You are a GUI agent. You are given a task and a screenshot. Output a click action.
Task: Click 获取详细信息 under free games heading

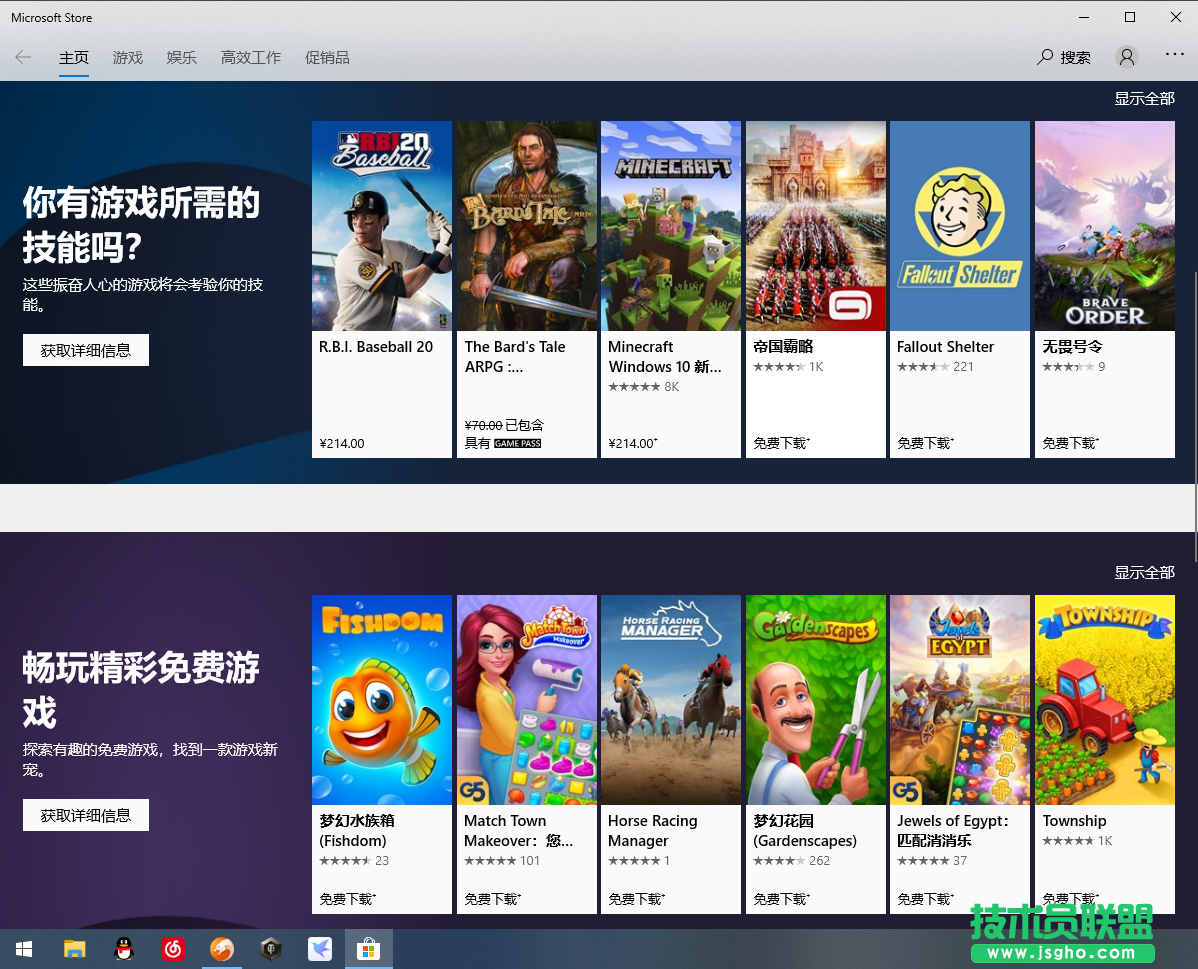point(86,815)
